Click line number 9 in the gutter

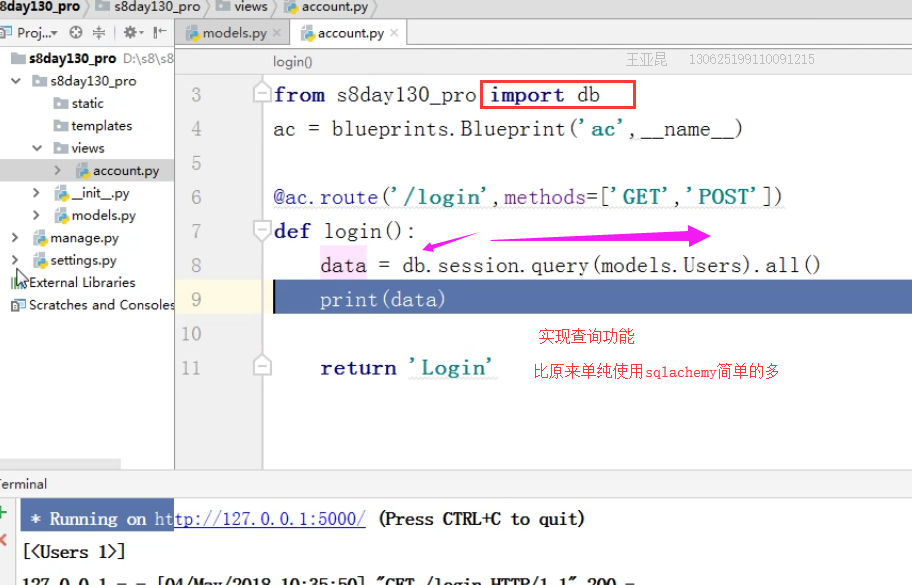point(196,299)
